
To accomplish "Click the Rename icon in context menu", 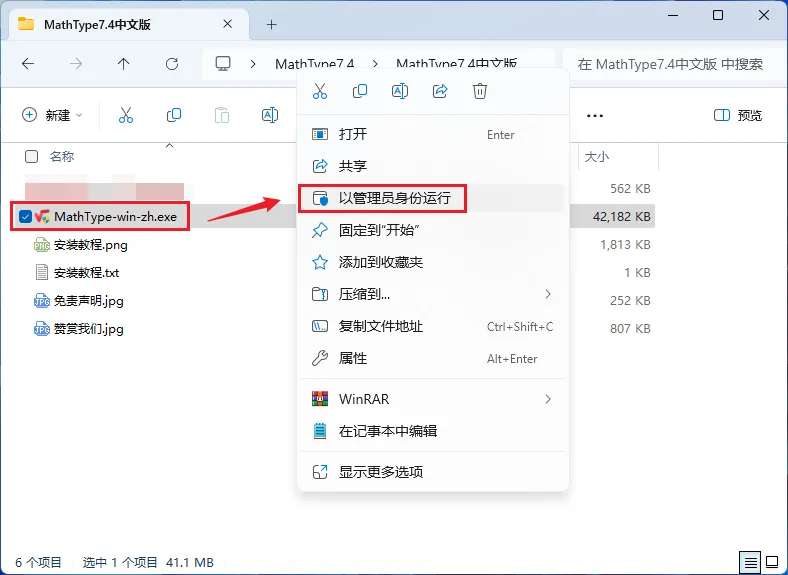I will (400, 91).
